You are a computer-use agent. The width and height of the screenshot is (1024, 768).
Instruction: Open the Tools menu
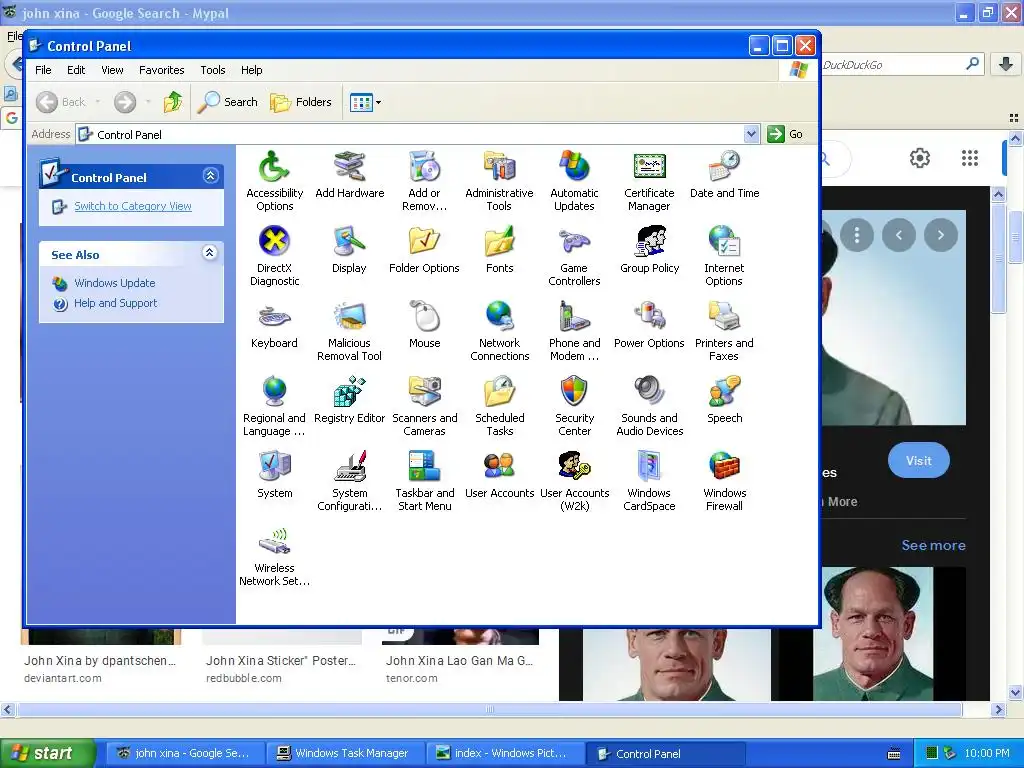tap(212, 70)
